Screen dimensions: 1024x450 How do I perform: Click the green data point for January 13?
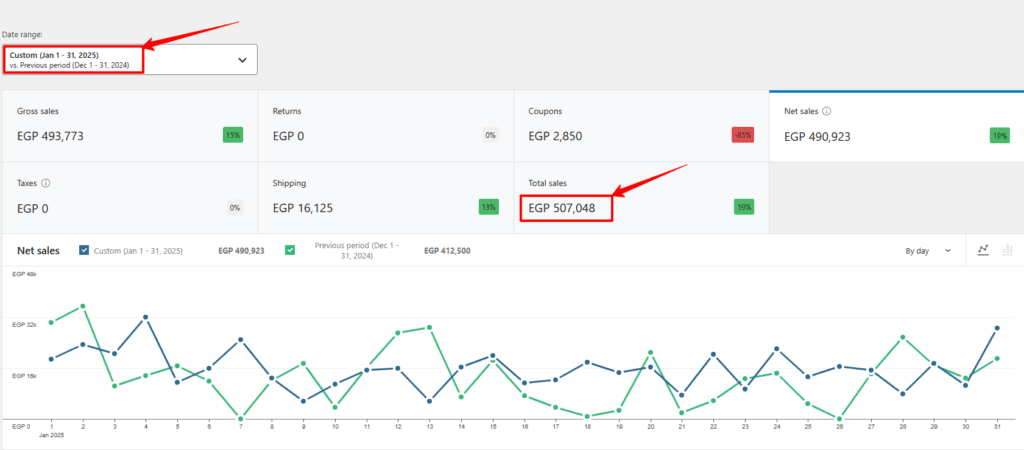430,327
